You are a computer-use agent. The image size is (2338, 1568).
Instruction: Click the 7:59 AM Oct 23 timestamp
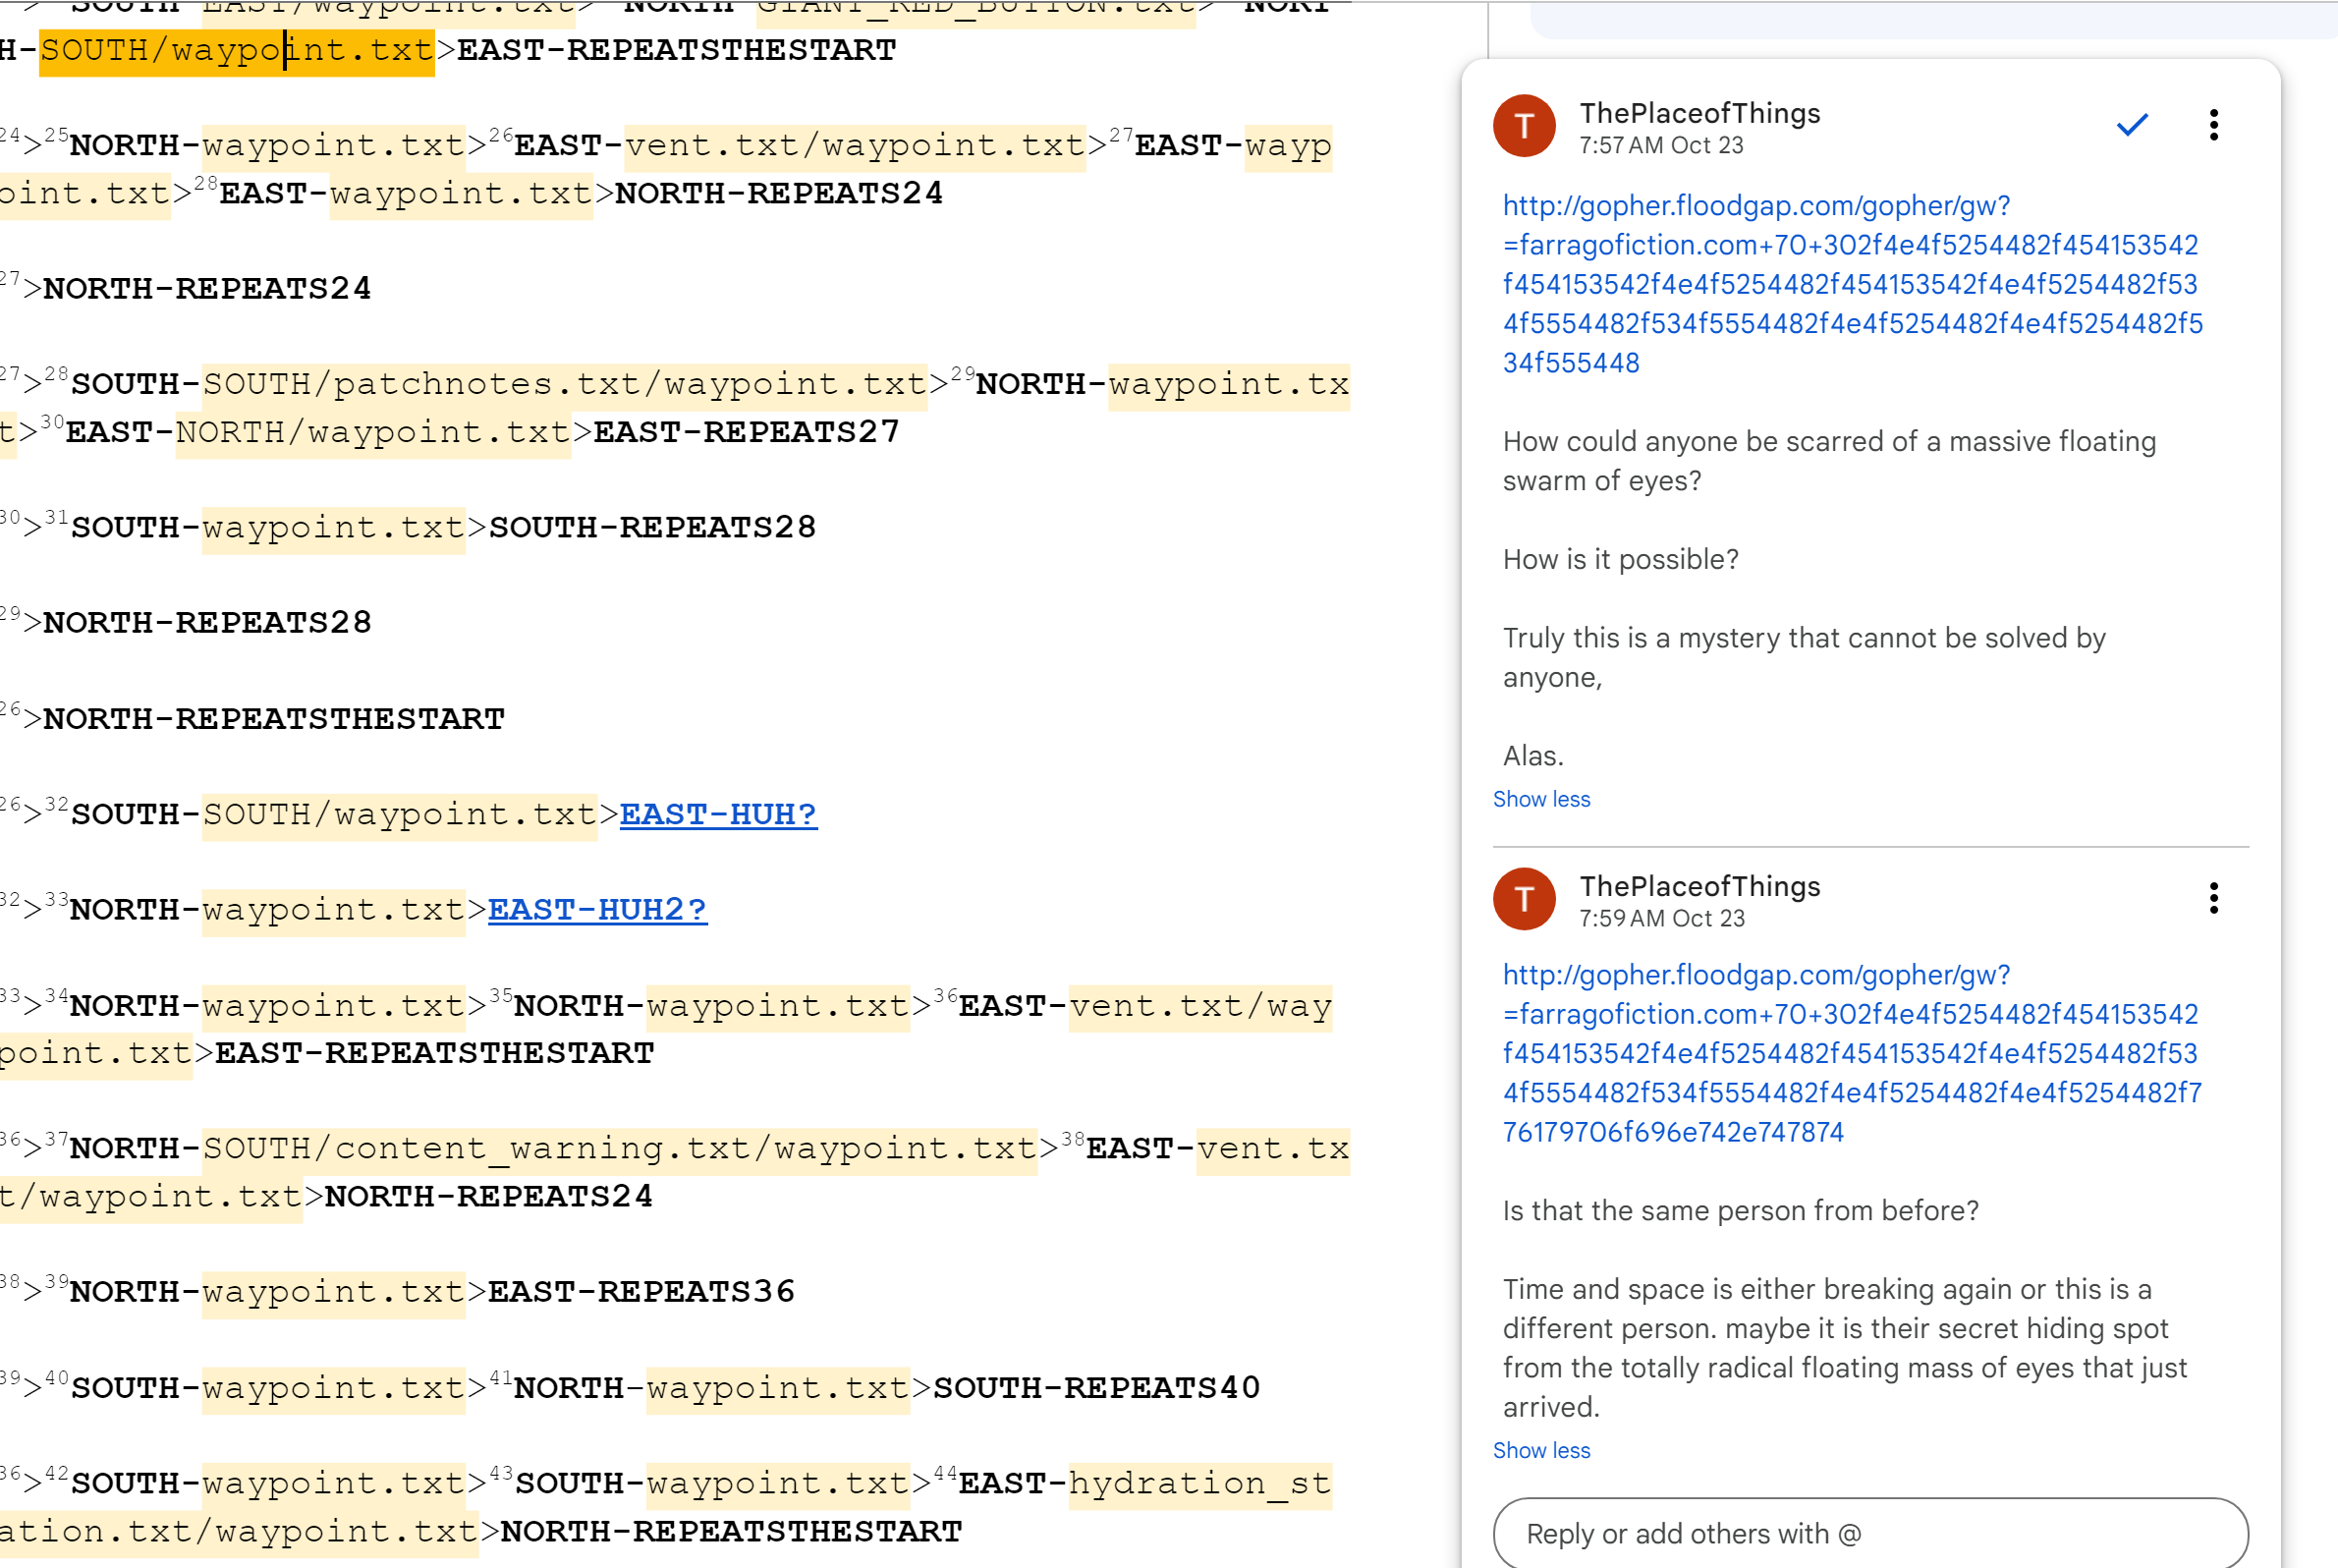click(1661, 918)
